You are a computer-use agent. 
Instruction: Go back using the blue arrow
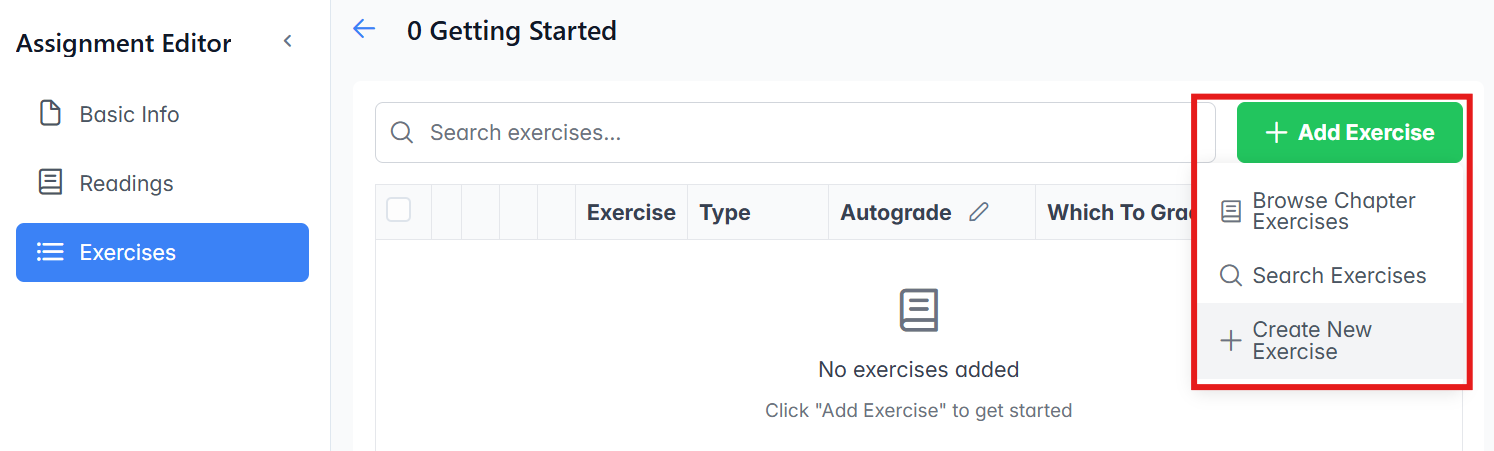[x=364, y=30]
